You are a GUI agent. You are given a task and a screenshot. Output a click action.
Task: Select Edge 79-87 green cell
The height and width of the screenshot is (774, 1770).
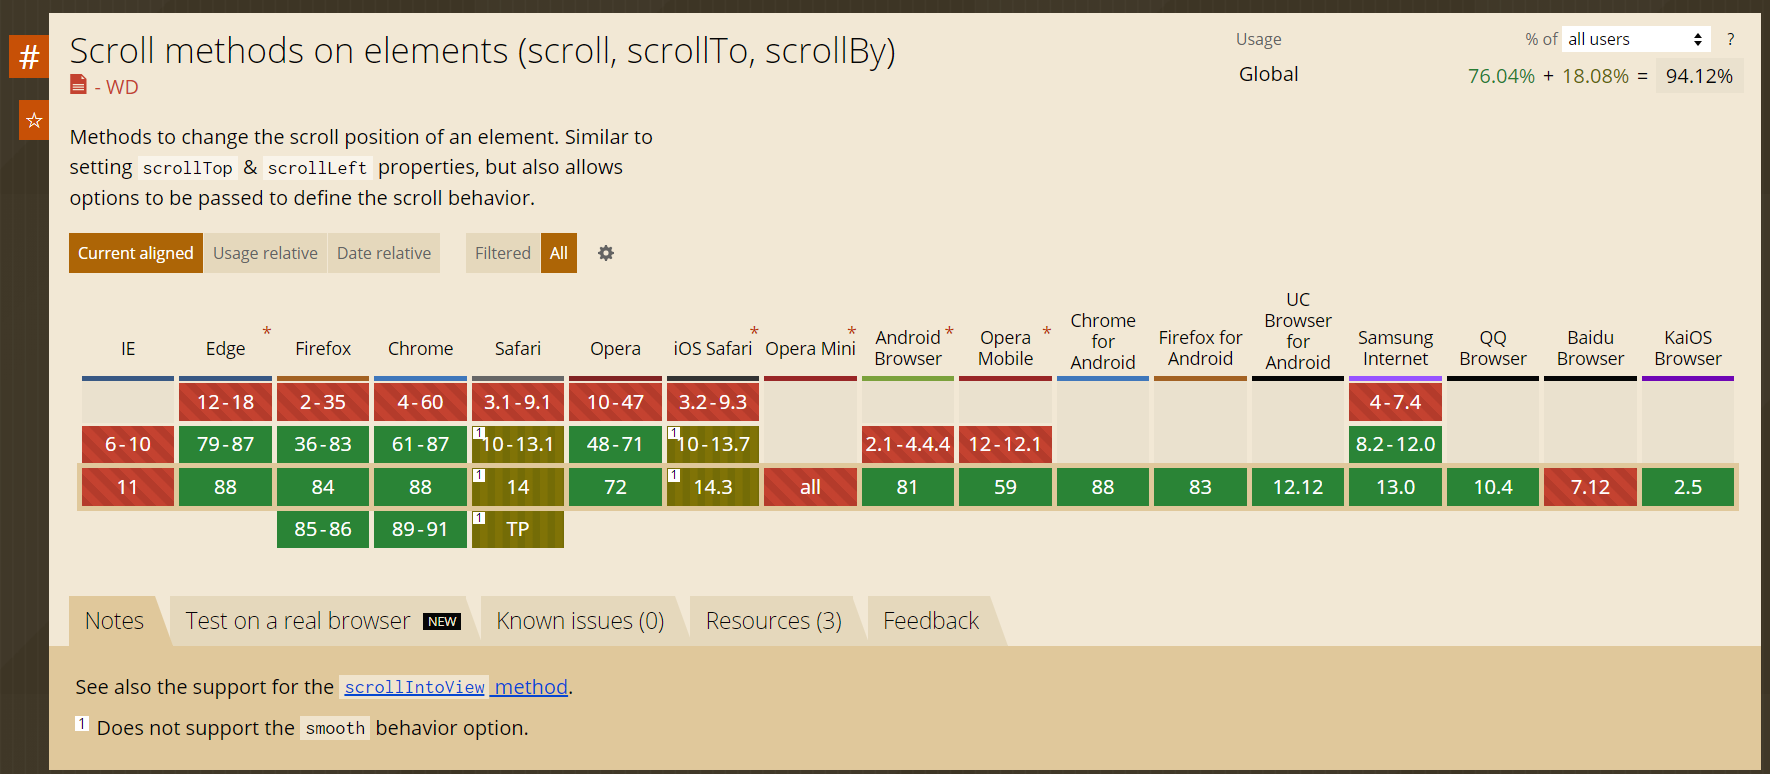[225, 444]
